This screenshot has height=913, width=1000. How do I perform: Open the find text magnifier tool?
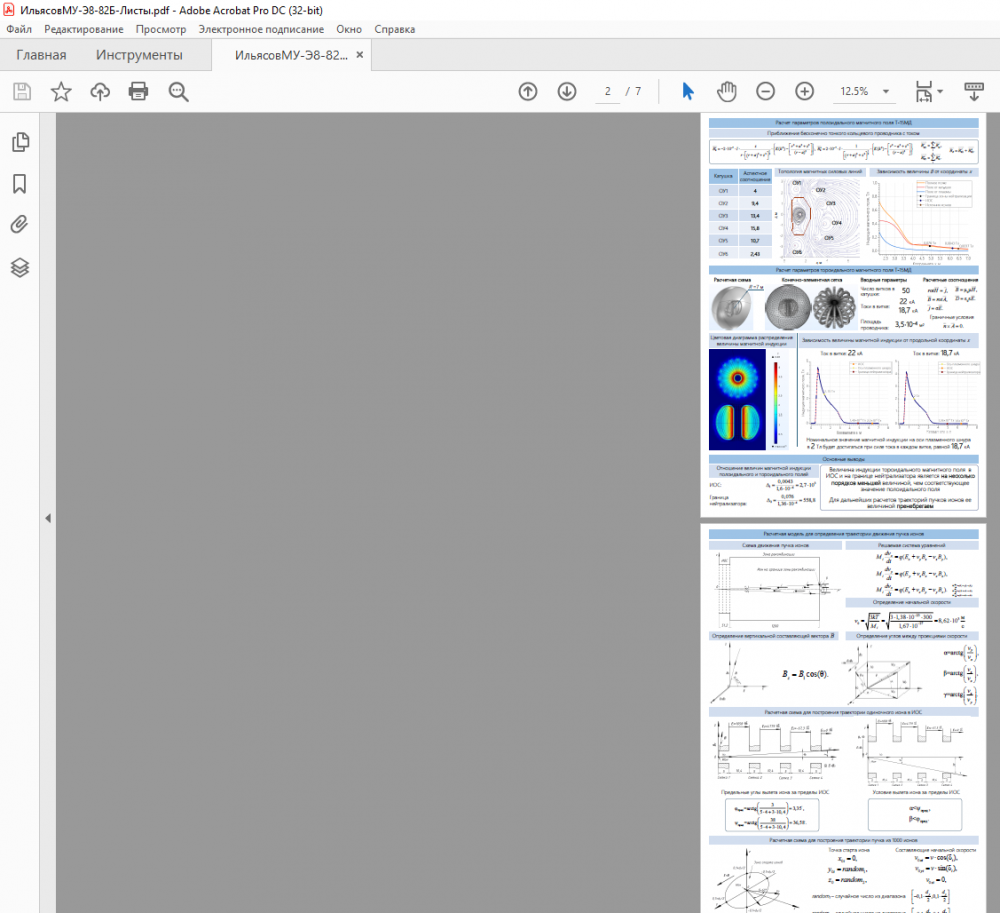pos(179,92)
